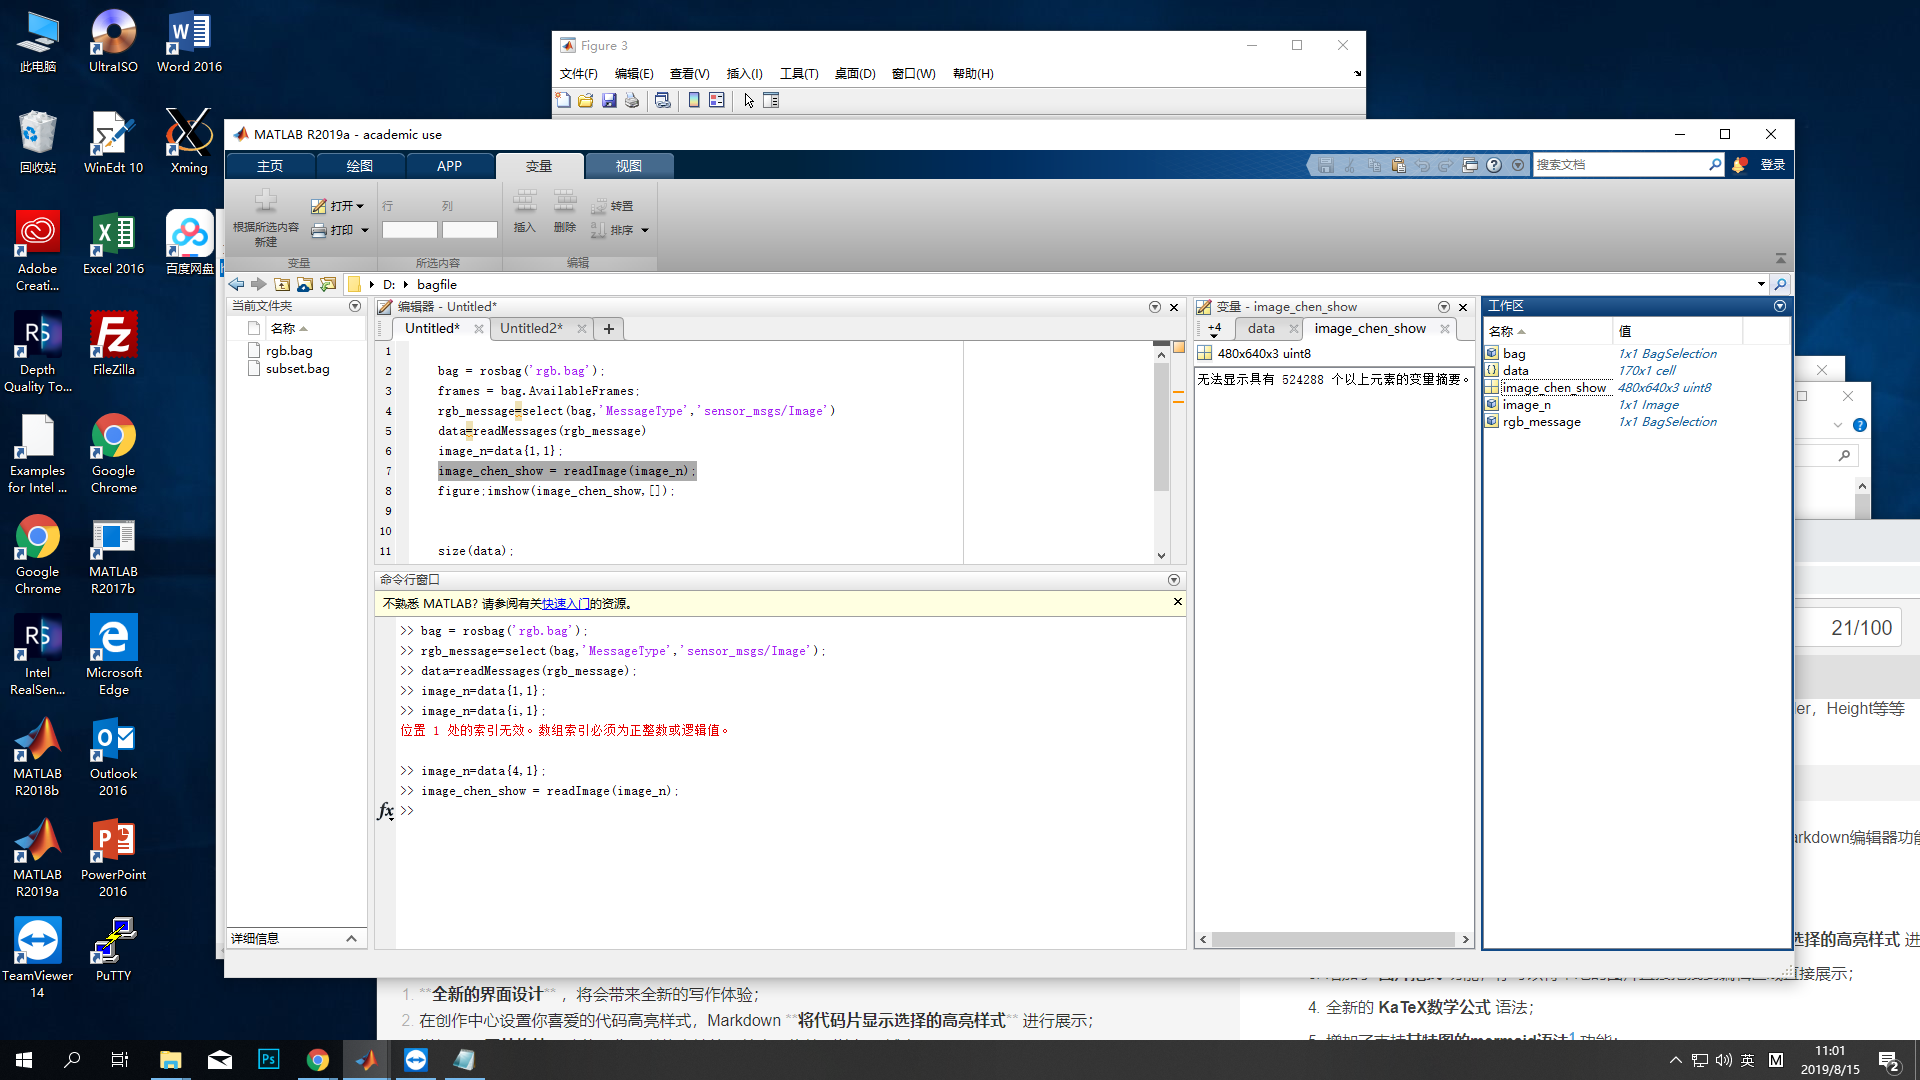Switch to the Untitled2* editor tab
This screenshot has width=1920, height=1080.
tap(531, 329)
